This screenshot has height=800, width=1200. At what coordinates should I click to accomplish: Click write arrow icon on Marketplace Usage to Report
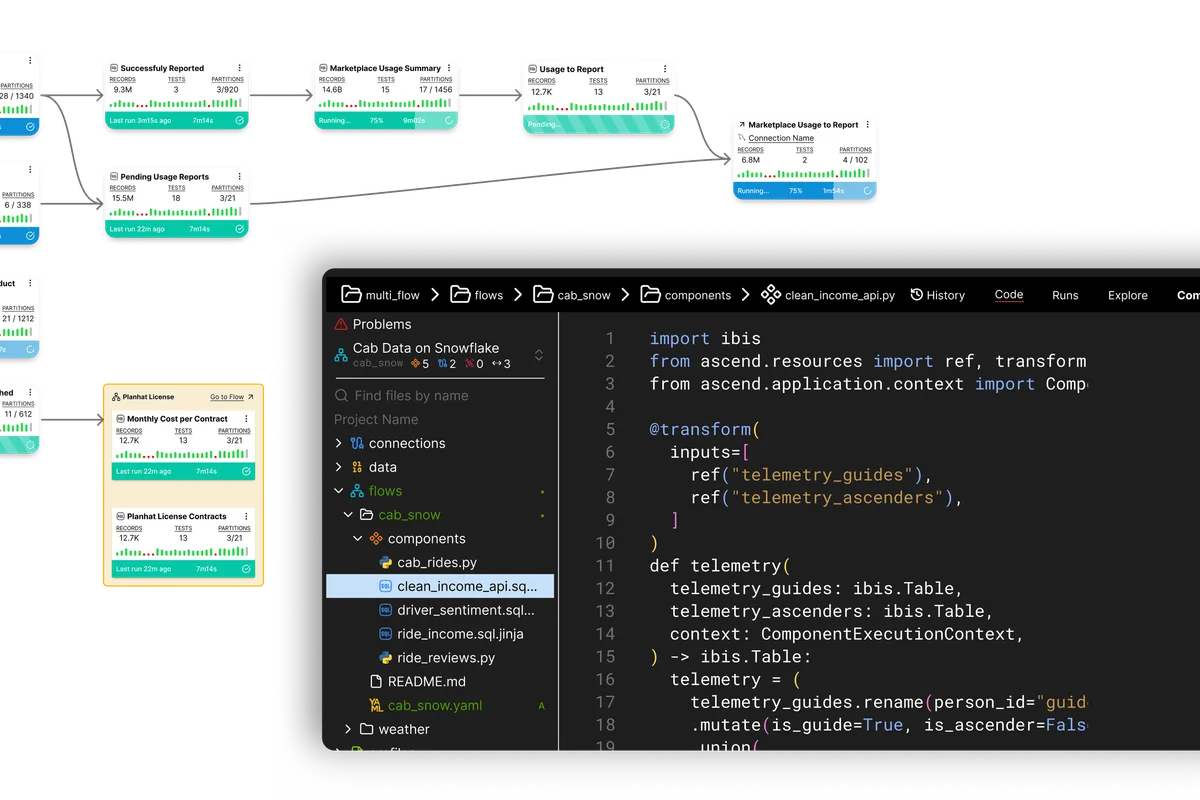coord(742,125)
